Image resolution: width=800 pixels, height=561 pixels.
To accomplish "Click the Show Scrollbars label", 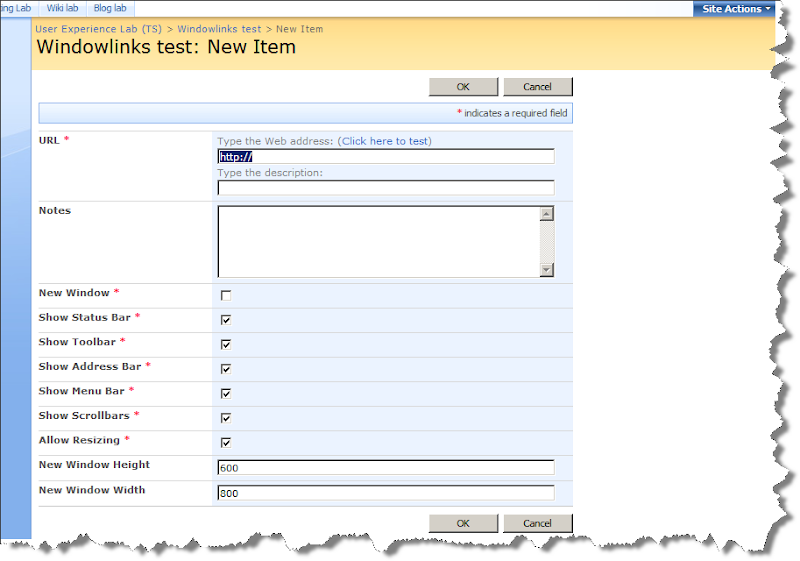I will 84,416.
